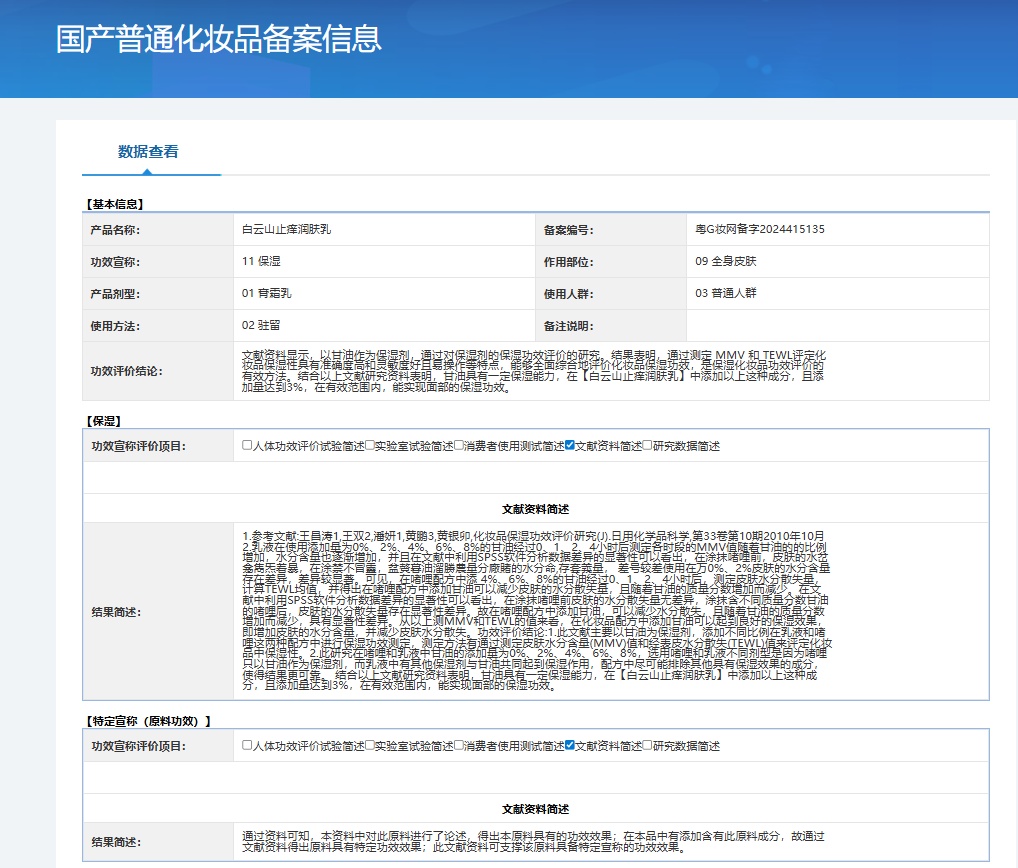
Task: Click the 使用人群 label
Action: 568,294
